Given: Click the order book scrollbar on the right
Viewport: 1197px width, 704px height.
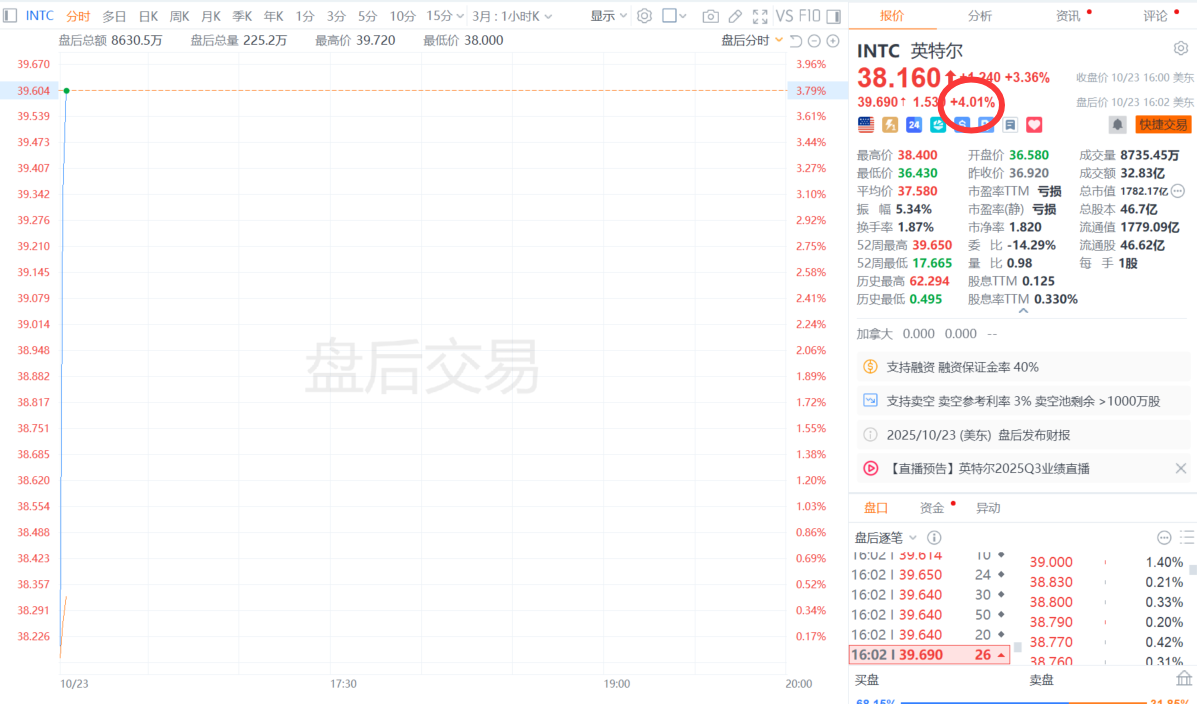Looking at the screenshot, I should [x=1191, y=570].
